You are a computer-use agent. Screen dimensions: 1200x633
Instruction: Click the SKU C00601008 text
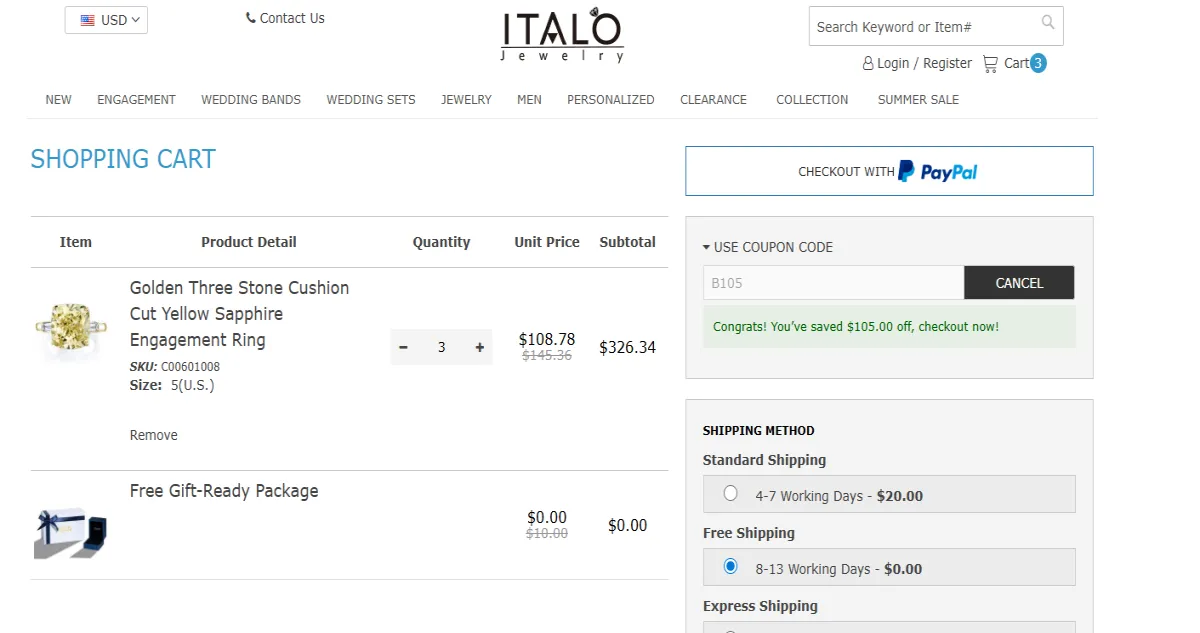[x=175, y=367]
